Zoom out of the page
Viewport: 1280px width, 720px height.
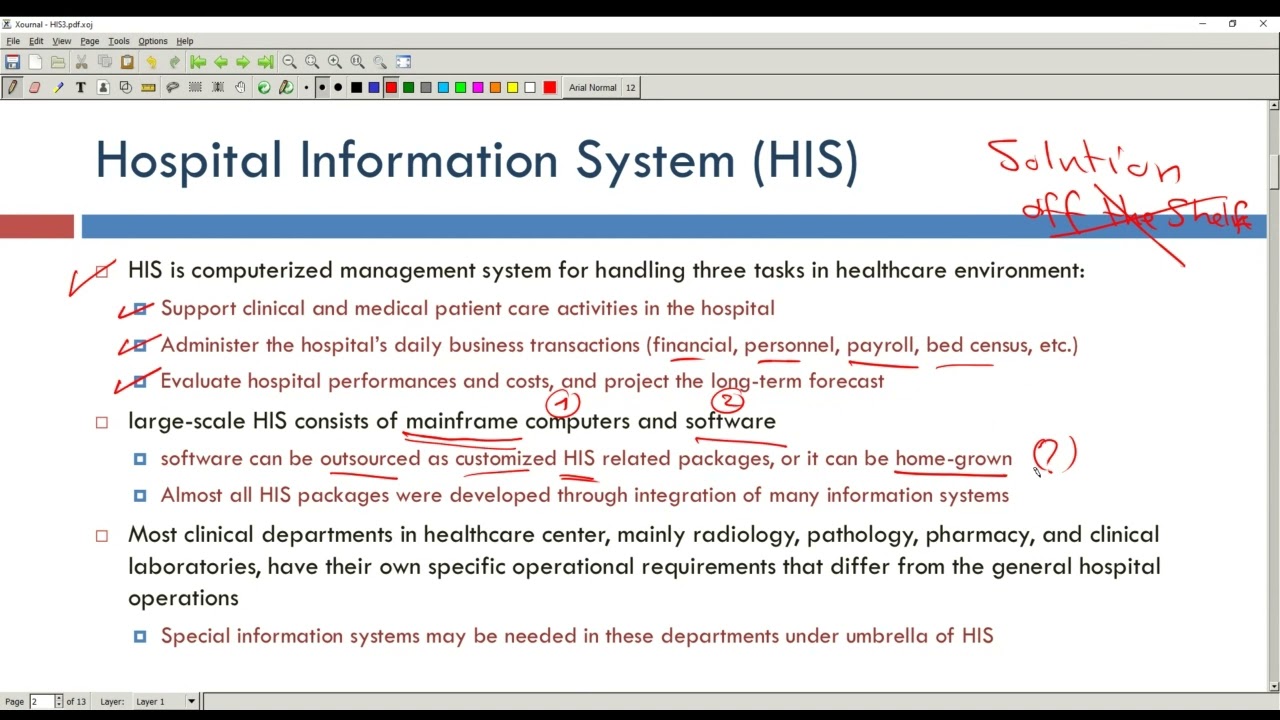point(289,62)
